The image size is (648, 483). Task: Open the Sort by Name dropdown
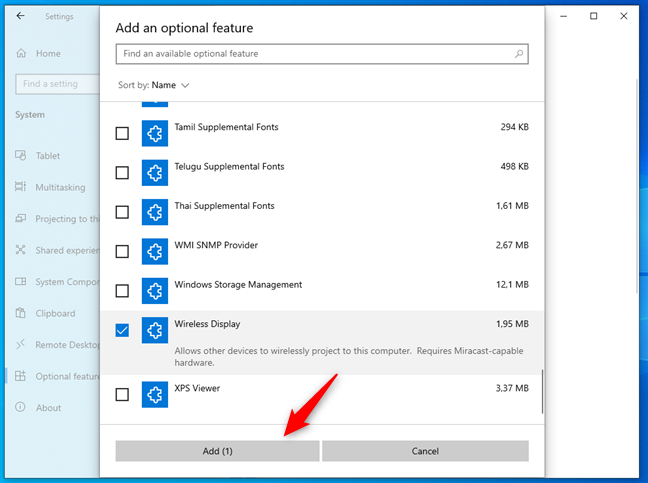point(154,85)
